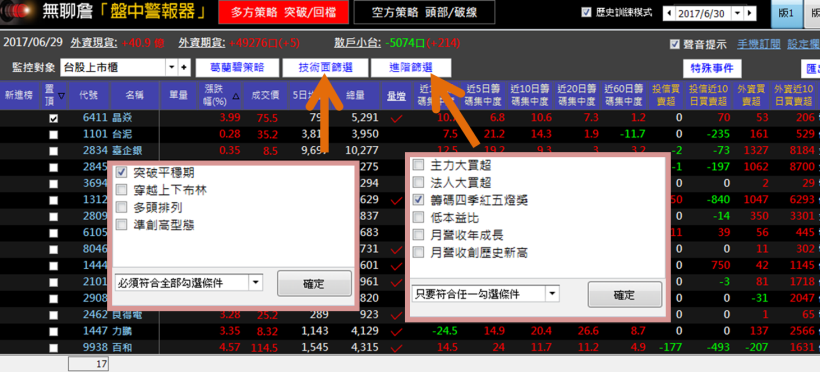Check 穿越上下布林 option
This screenshot has height=372, width=820.
(x=121, y=190)
